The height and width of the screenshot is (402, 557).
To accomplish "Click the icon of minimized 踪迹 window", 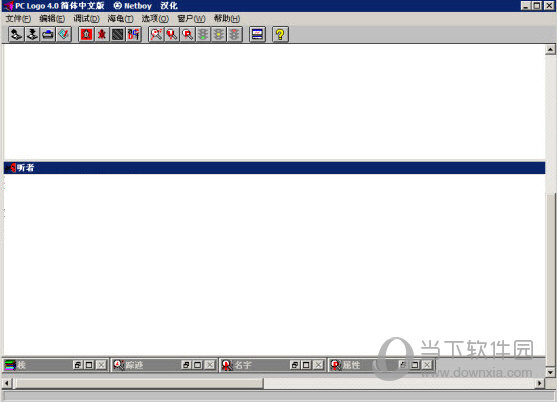I will coord(119,365).
